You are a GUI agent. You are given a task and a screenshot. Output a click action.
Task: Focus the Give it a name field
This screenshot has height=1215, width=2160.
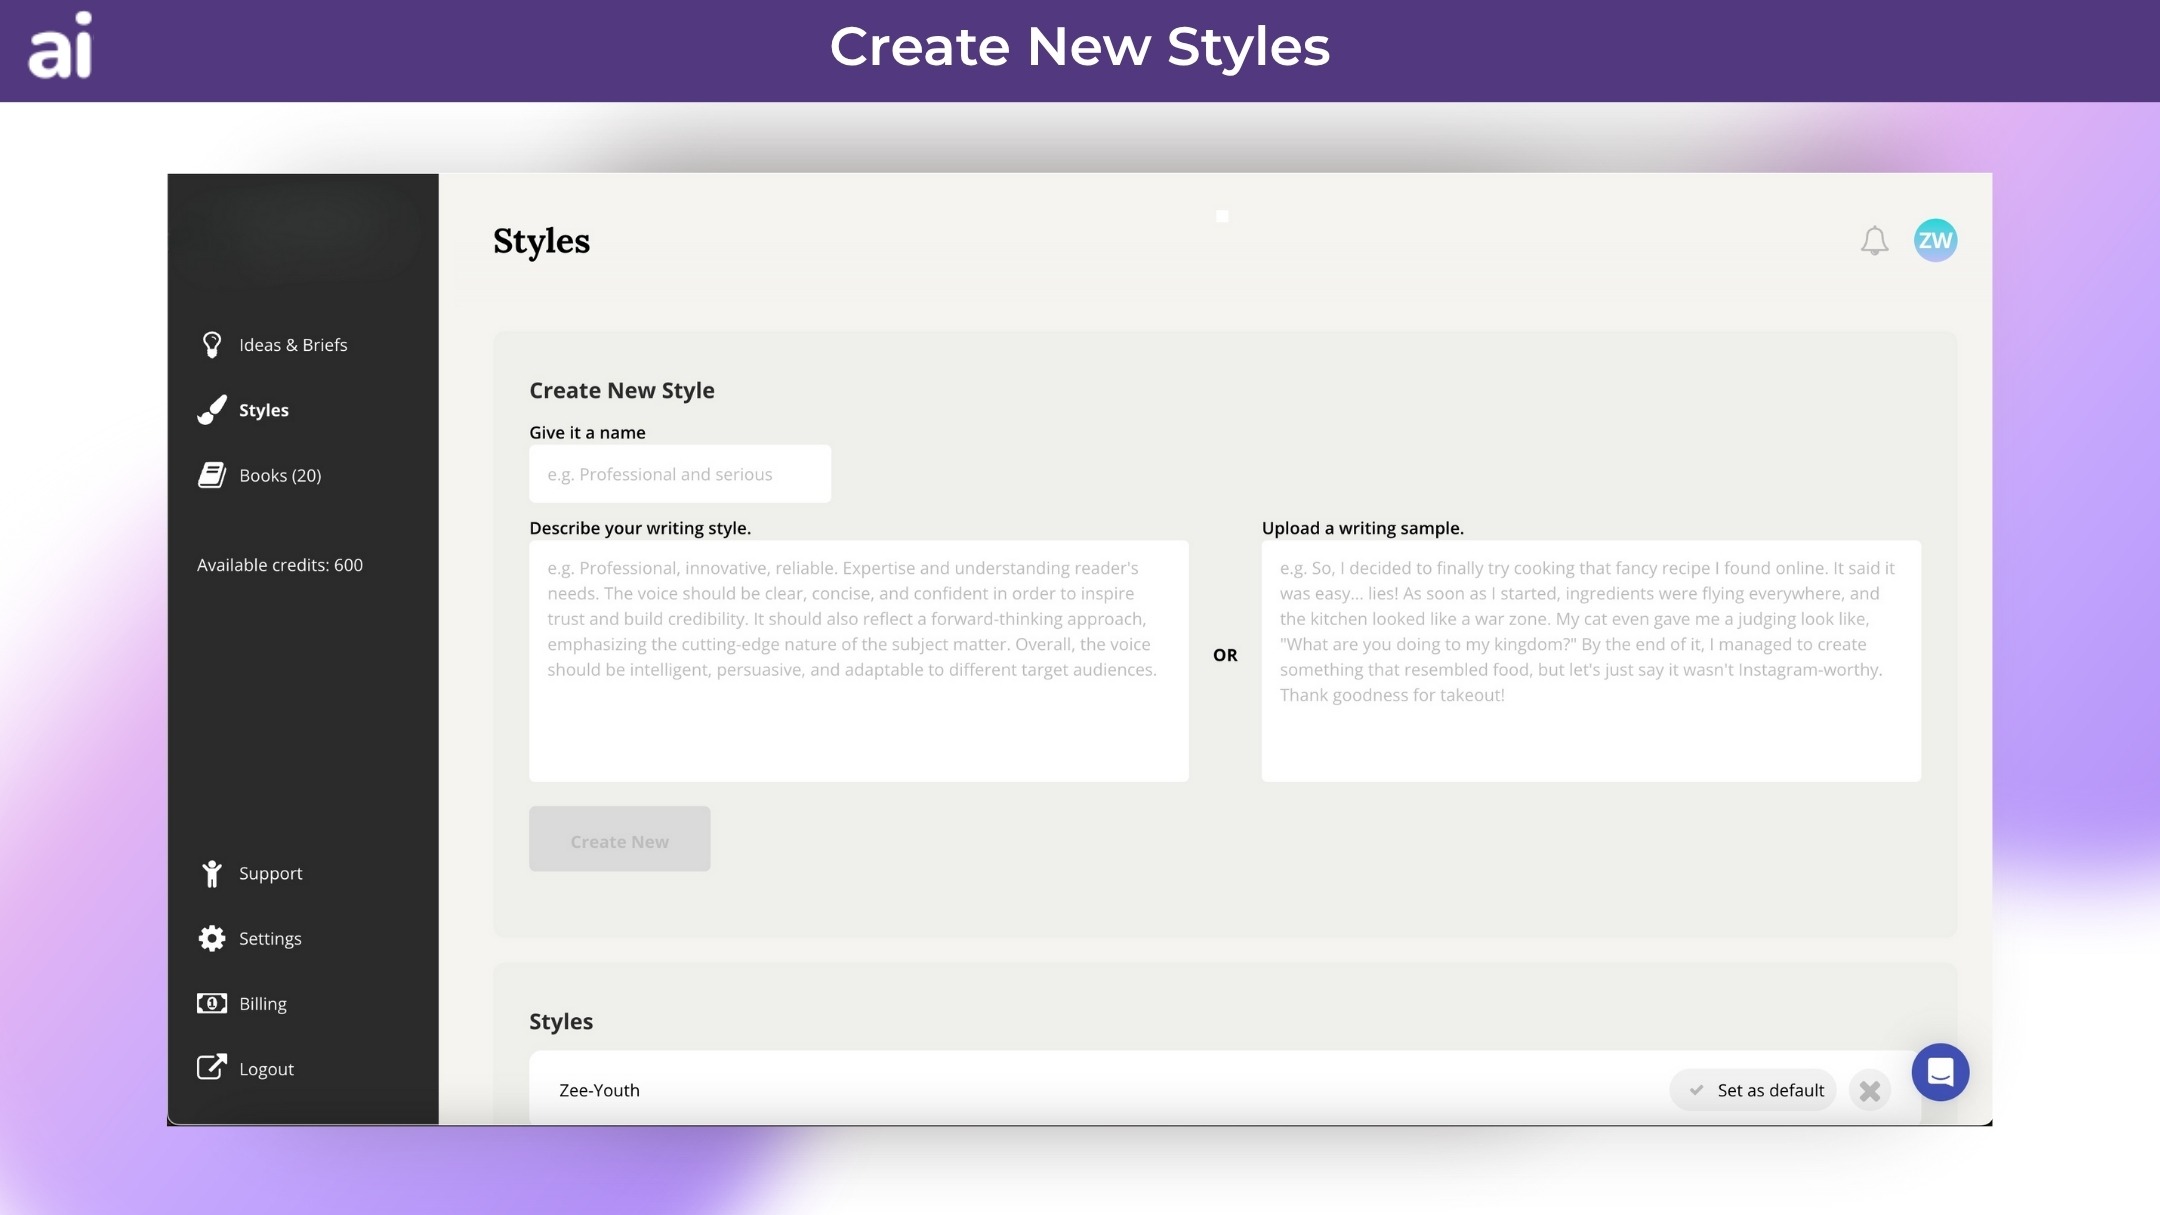tap(680, 474)
